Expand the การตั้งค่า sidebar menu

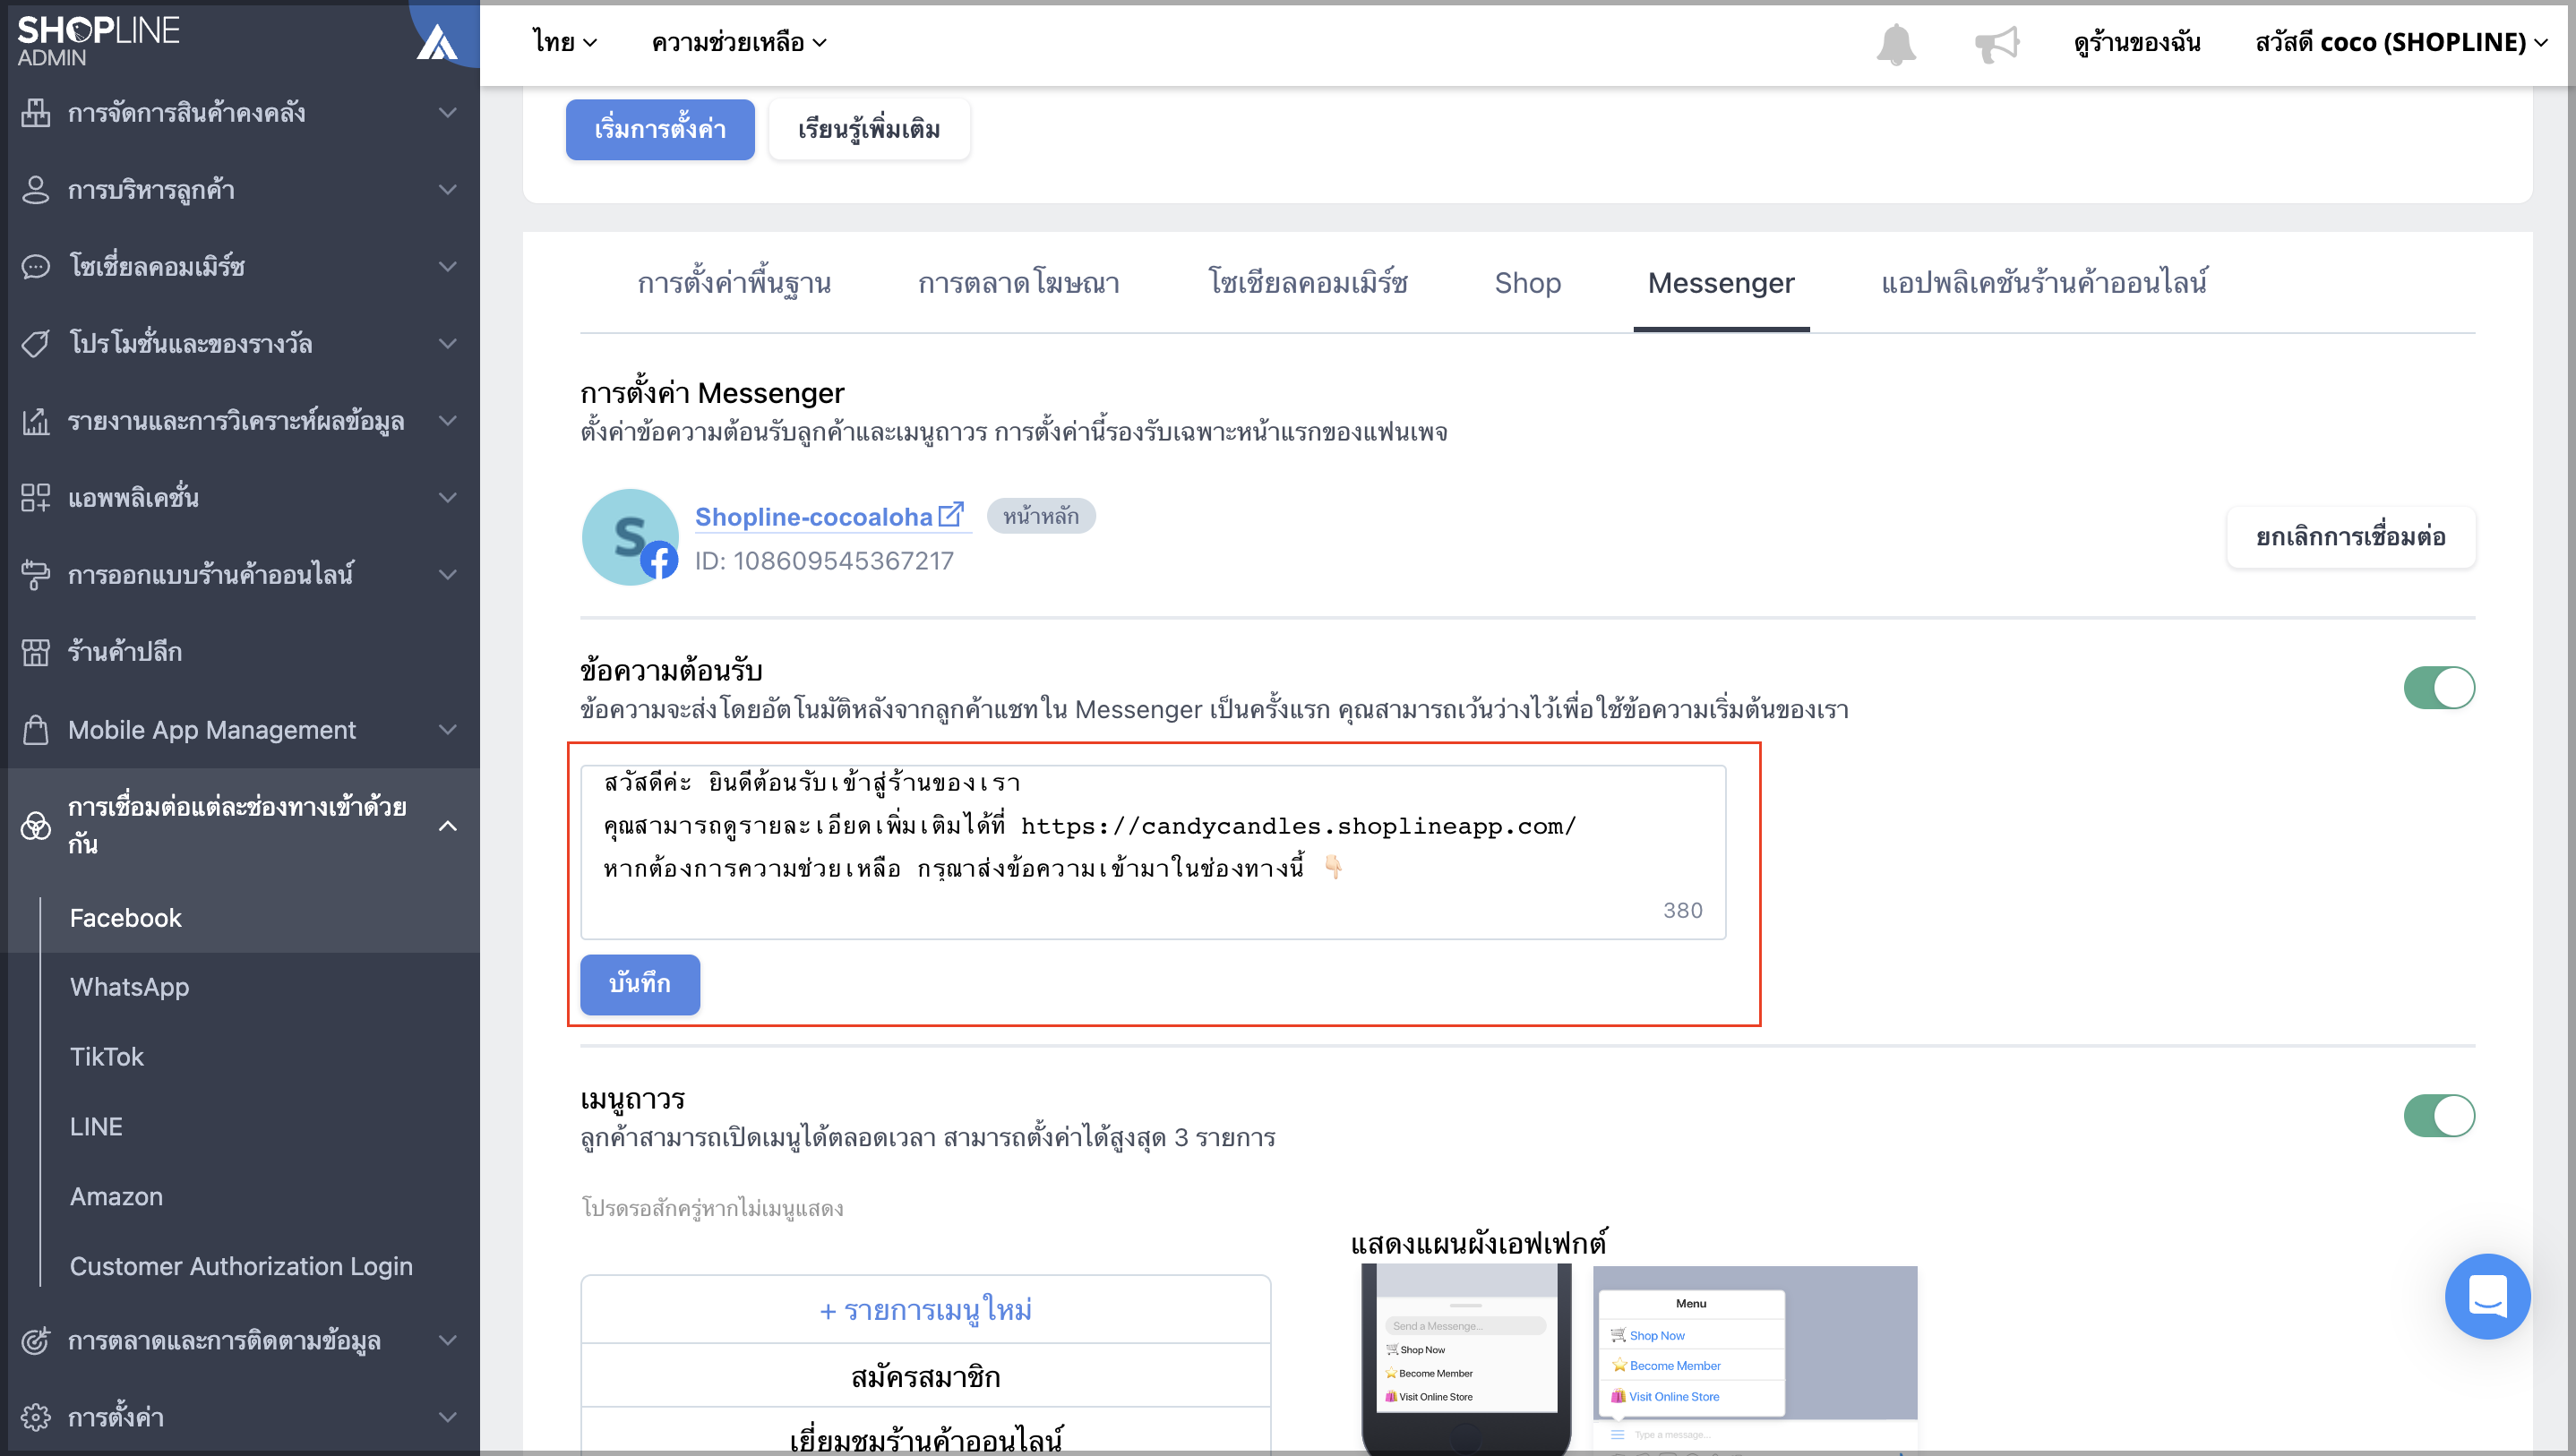click(240, 1417)
